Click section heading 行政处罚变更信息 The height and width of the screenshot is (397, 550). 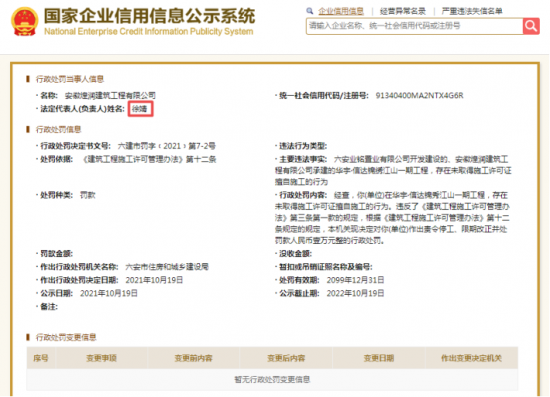click(66, 337)
